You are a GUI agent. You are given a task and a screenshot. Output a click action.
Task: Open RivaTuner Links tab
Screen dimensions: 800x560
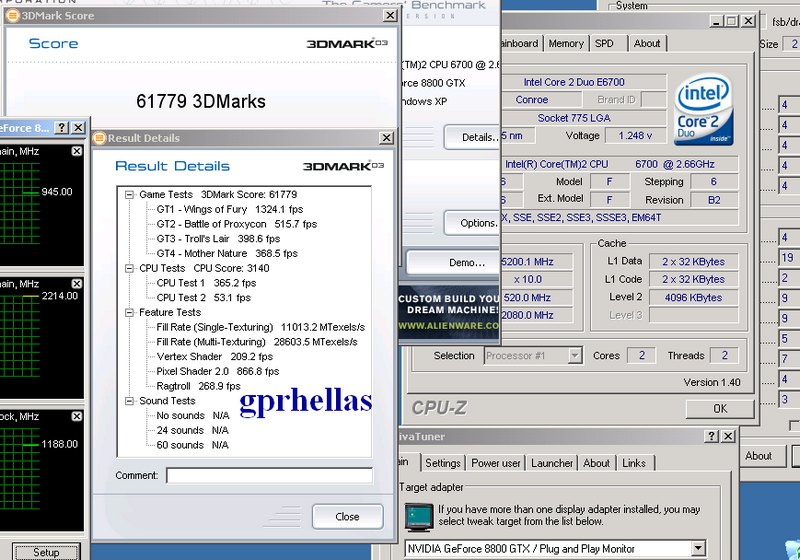coord(634,463)
